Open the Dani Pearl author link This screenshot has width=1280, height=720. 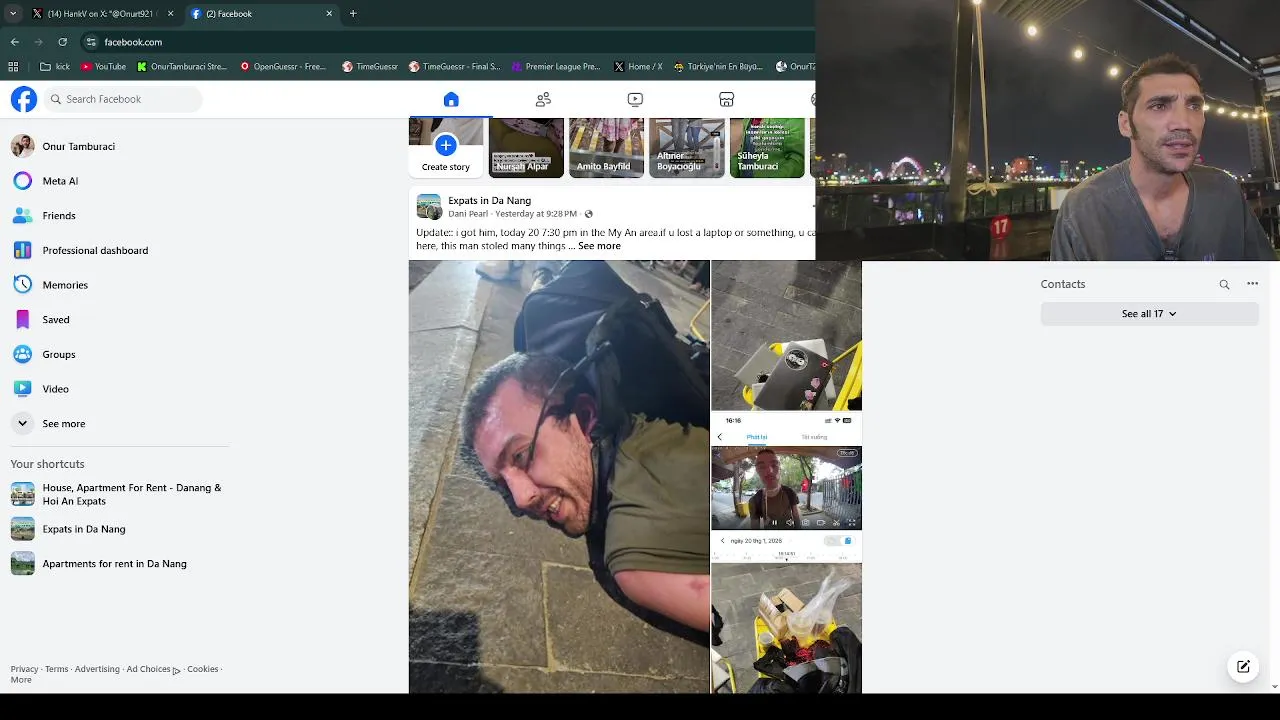coord(468,214)
